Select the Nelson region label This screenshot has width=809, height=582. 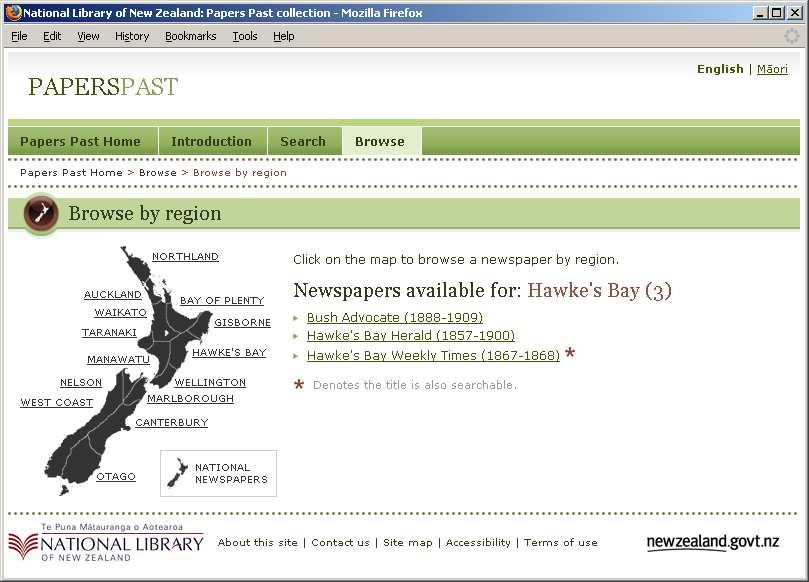point(81,382)
